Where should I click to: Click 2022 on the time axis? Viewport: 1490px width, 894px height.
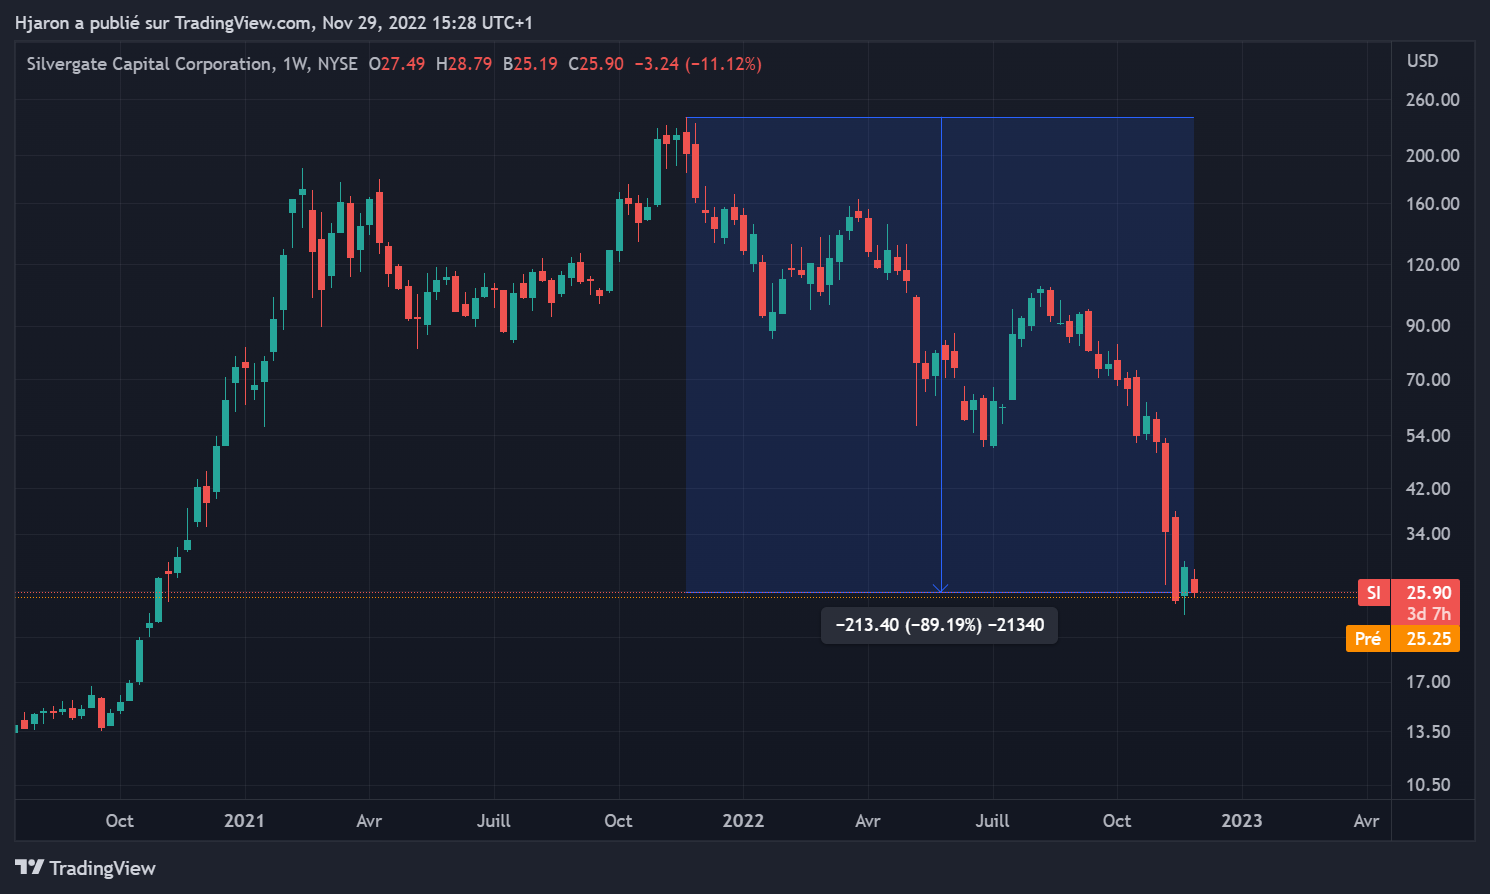[743, 821]
